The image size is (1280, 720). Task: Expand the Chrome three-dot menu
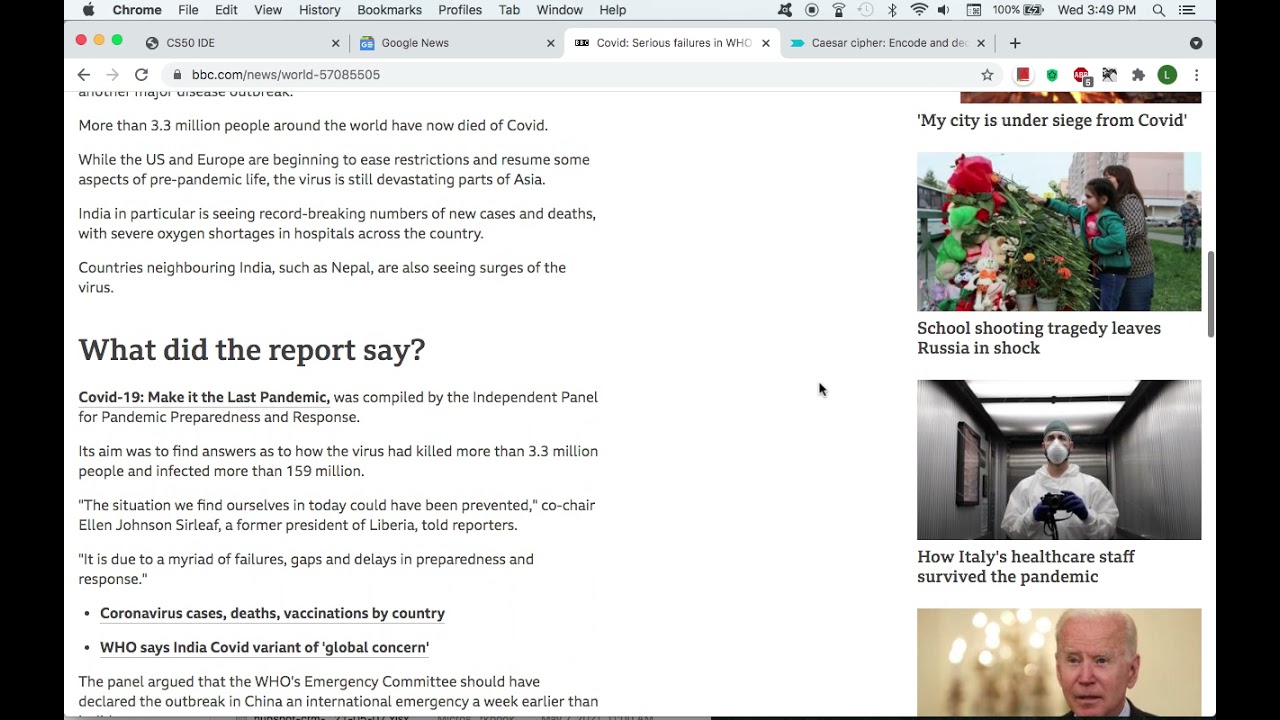pyautogui.click(x=1196, y=75)
